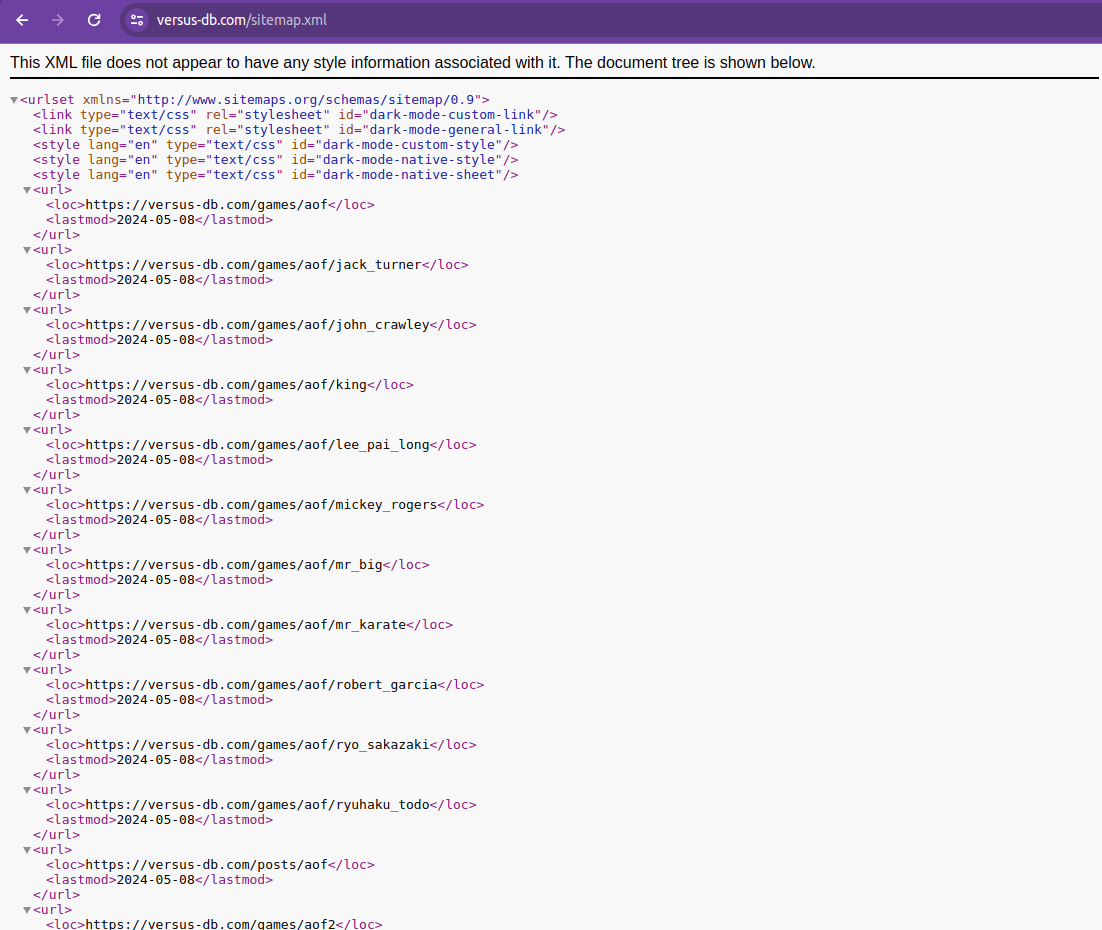
Task: Click style tag with id dark-mode-native-sheet
Action: point(276,175)
